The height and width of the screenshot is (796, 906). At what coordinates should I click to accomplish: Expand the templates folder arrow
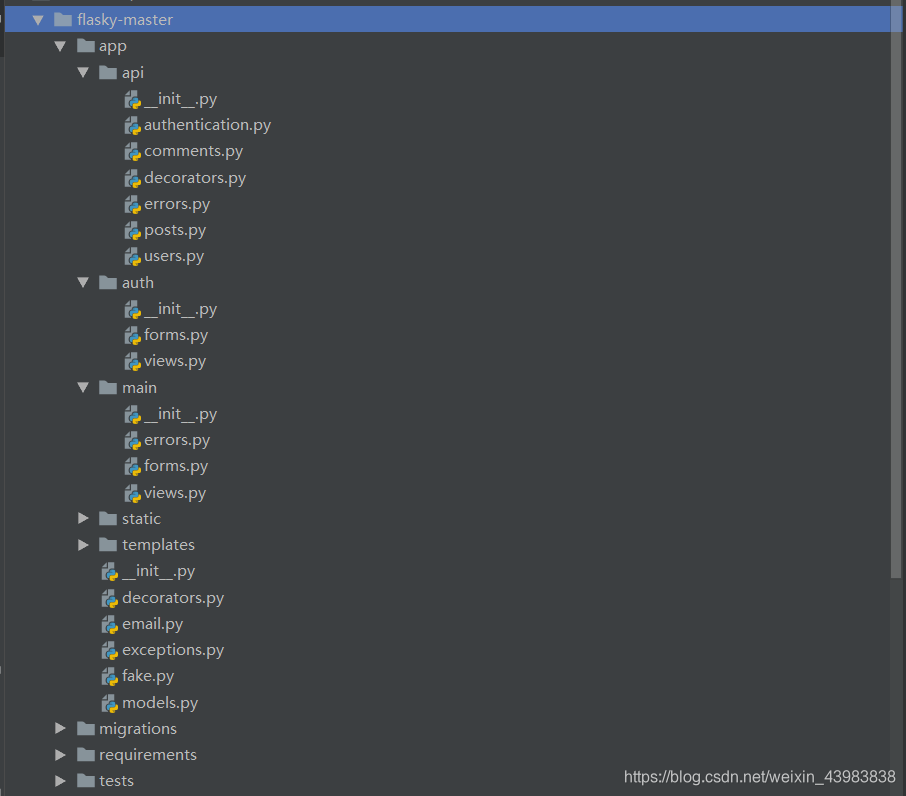coord(83,545)
